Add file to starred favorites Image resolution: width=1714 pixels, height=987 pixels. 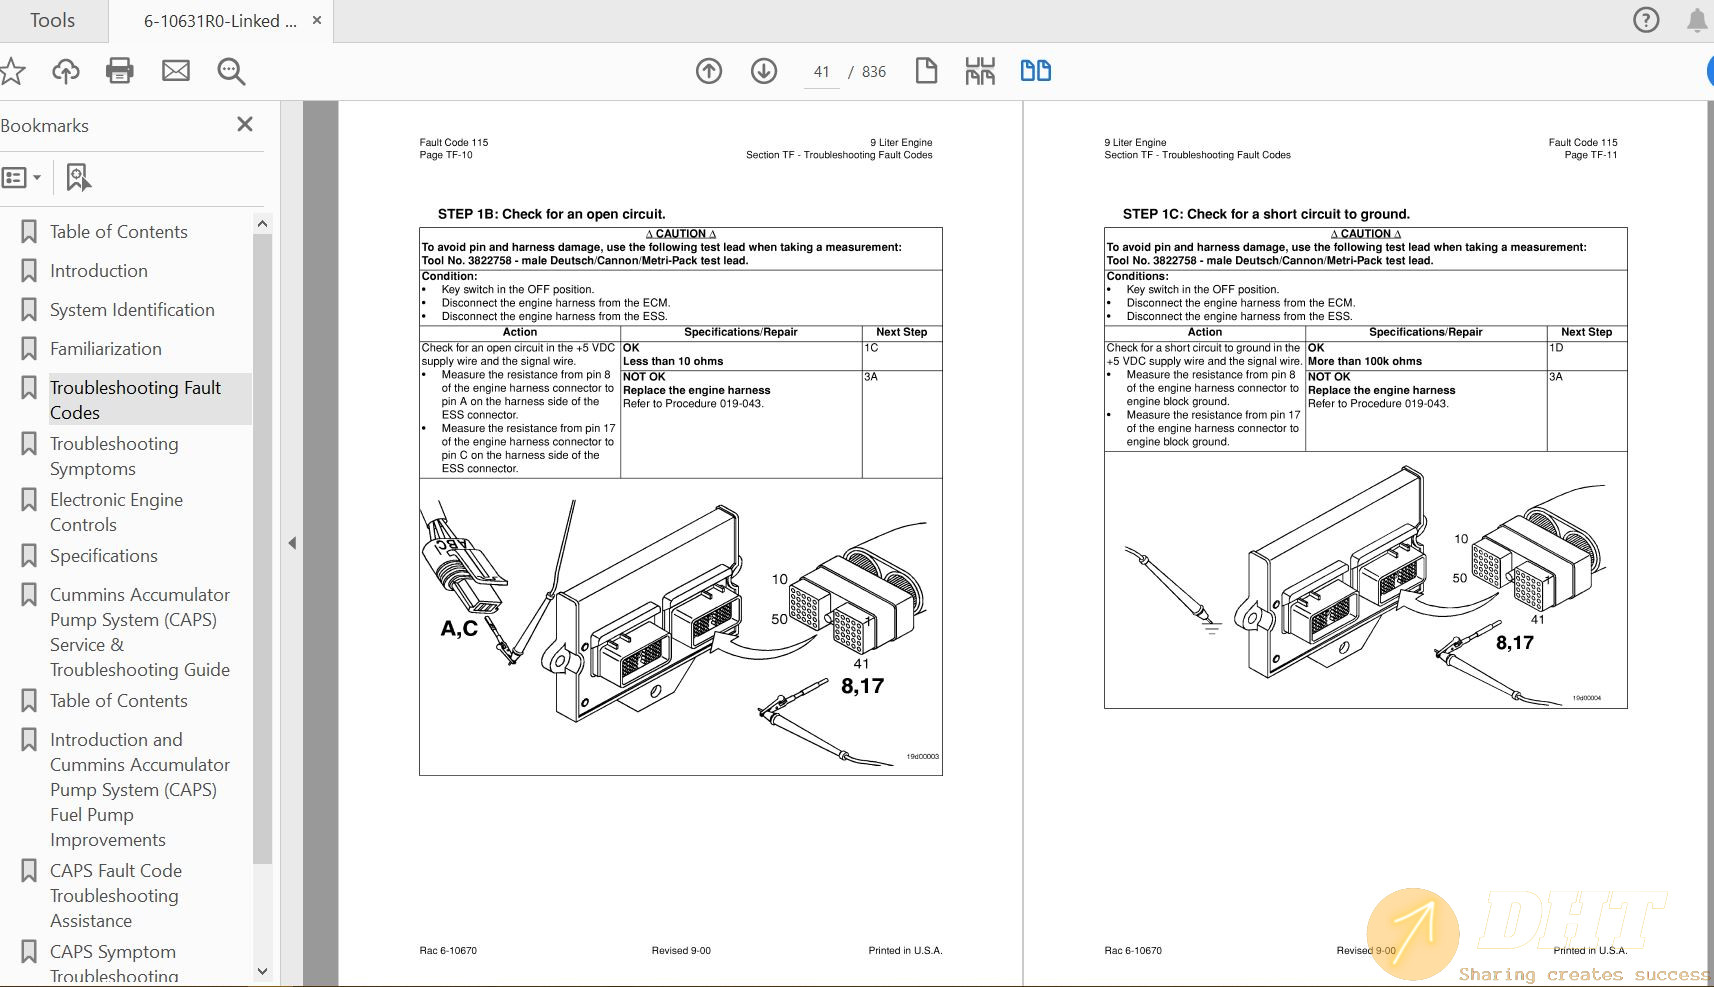point(11,71)
